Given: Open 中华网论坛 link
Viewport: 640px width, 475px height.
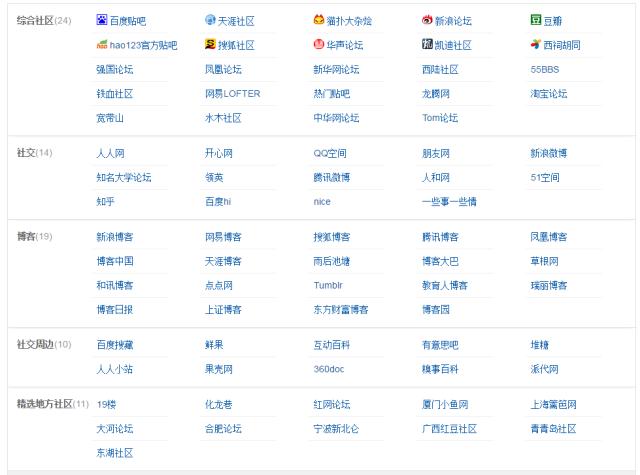Looking at the screenshot, I should [336, 118].
